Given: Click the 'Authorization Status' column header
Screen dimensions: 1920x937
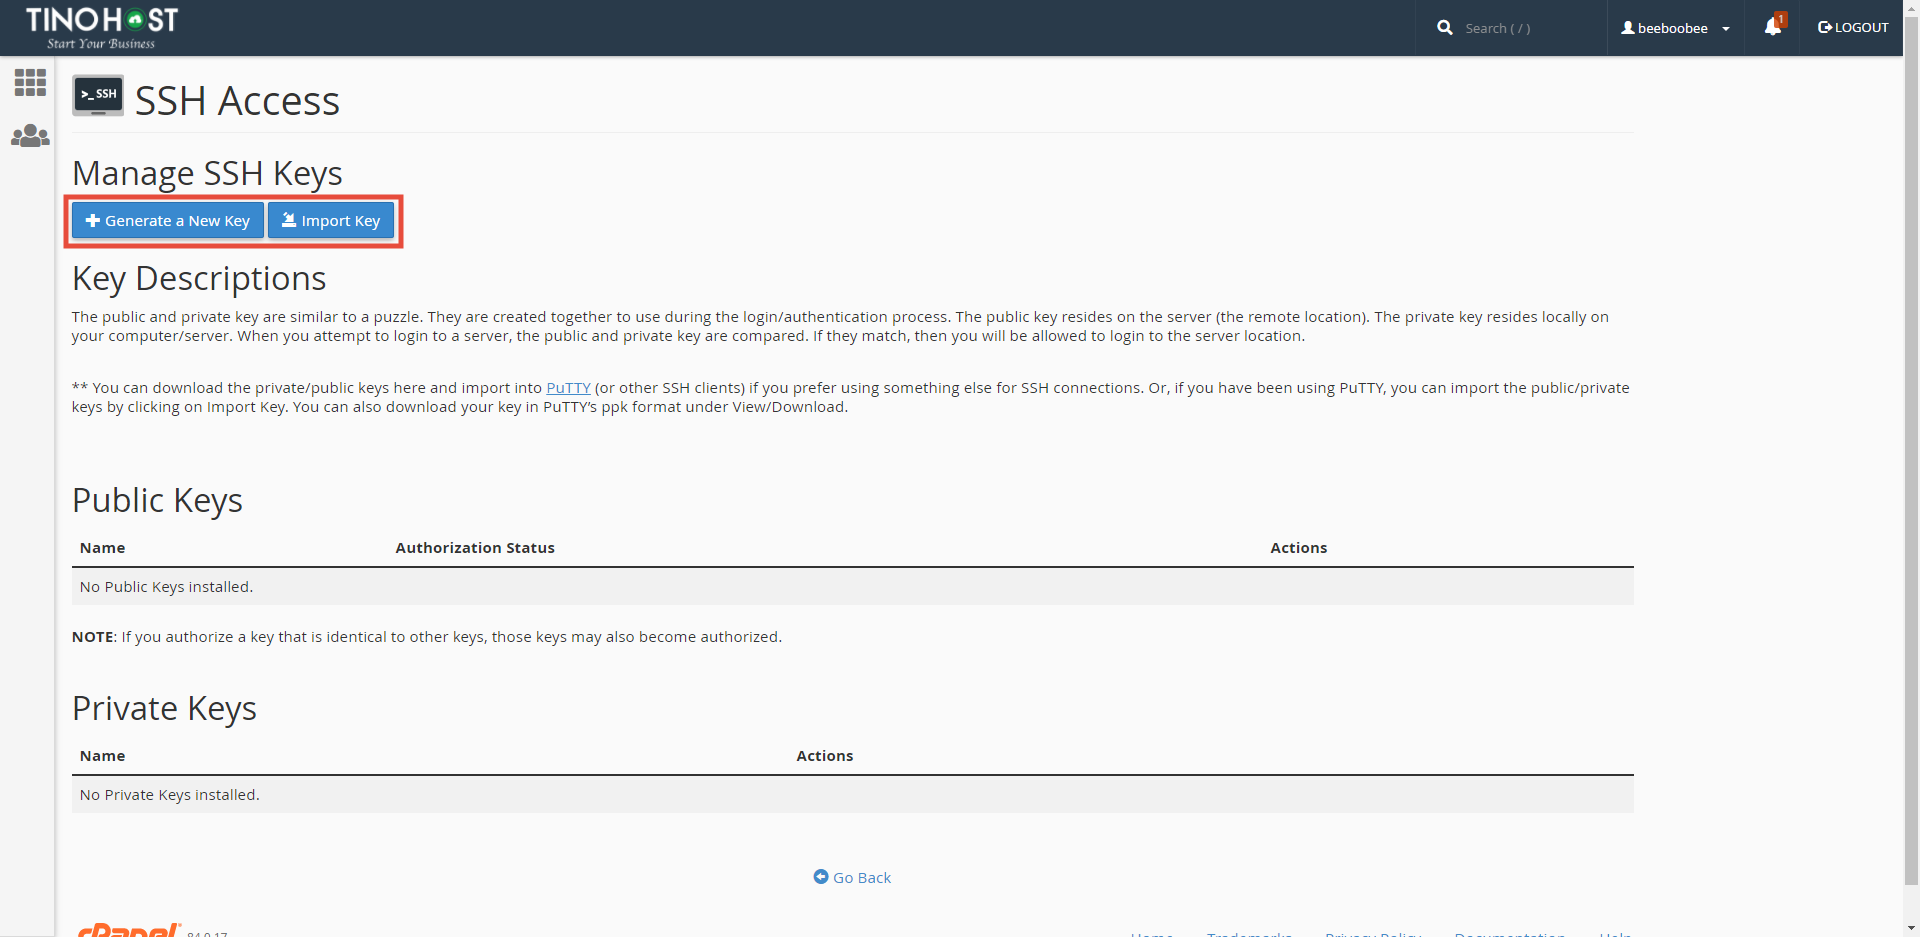Looking at the screenshot, I should (475, 548).
